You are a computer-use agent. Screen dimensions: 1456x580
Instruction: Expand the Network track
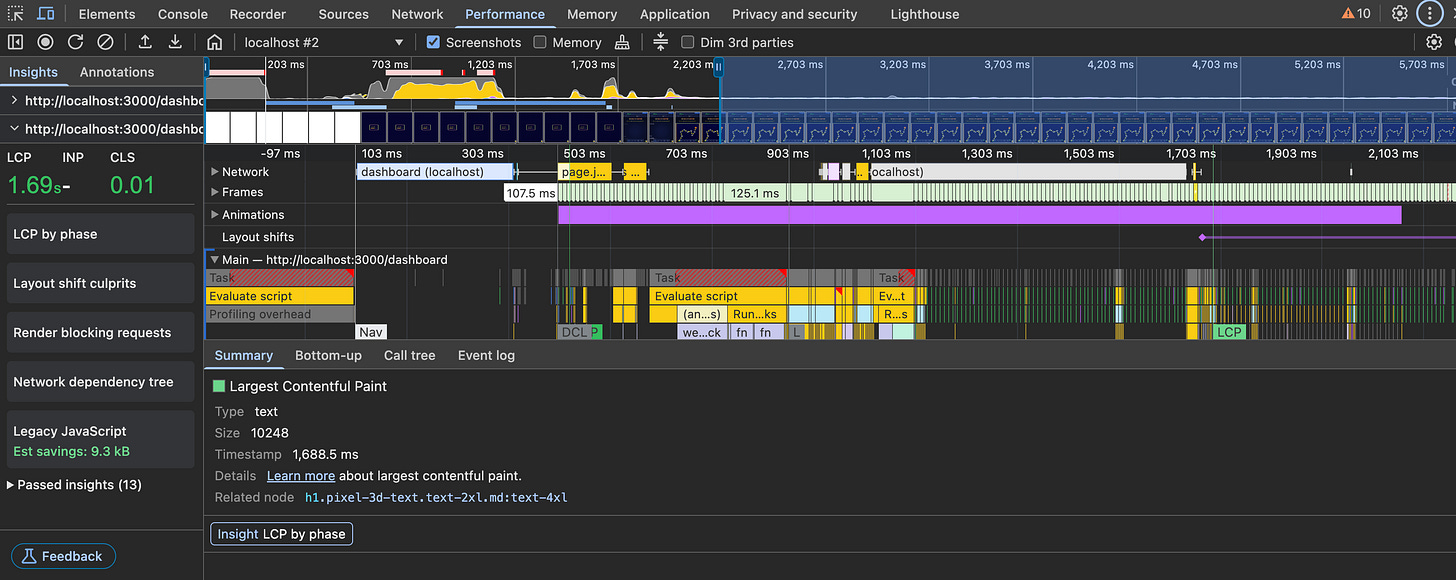(215, 172)
